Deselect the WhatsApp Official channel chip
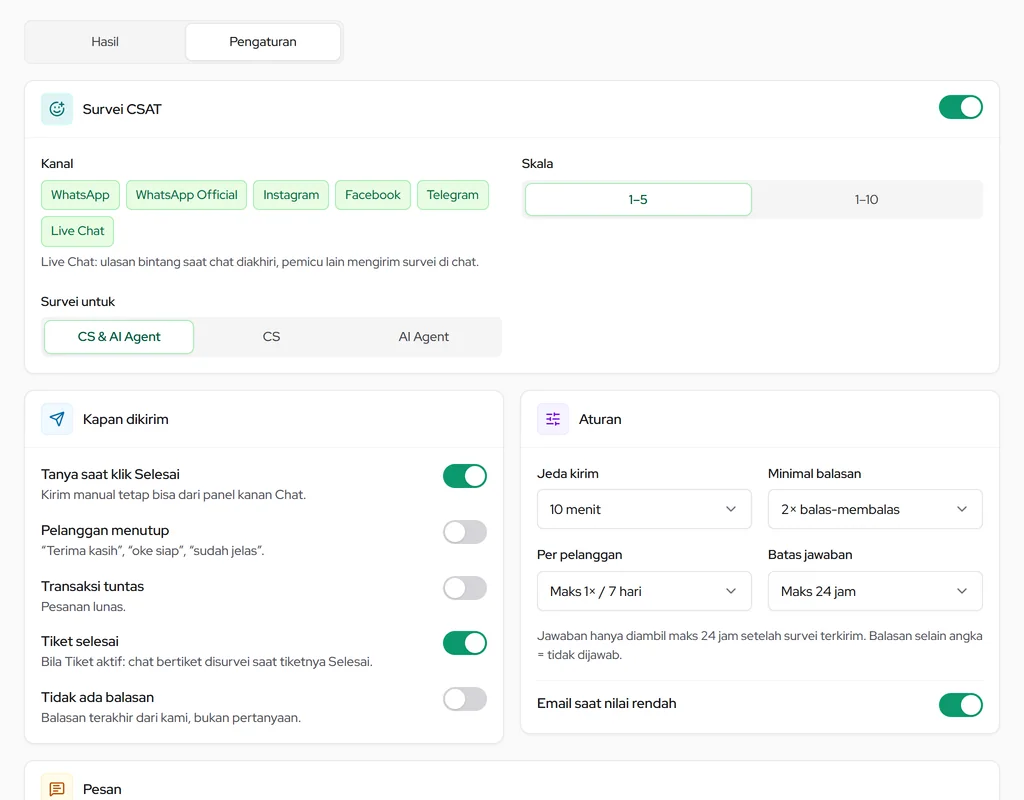 (186, 195)
